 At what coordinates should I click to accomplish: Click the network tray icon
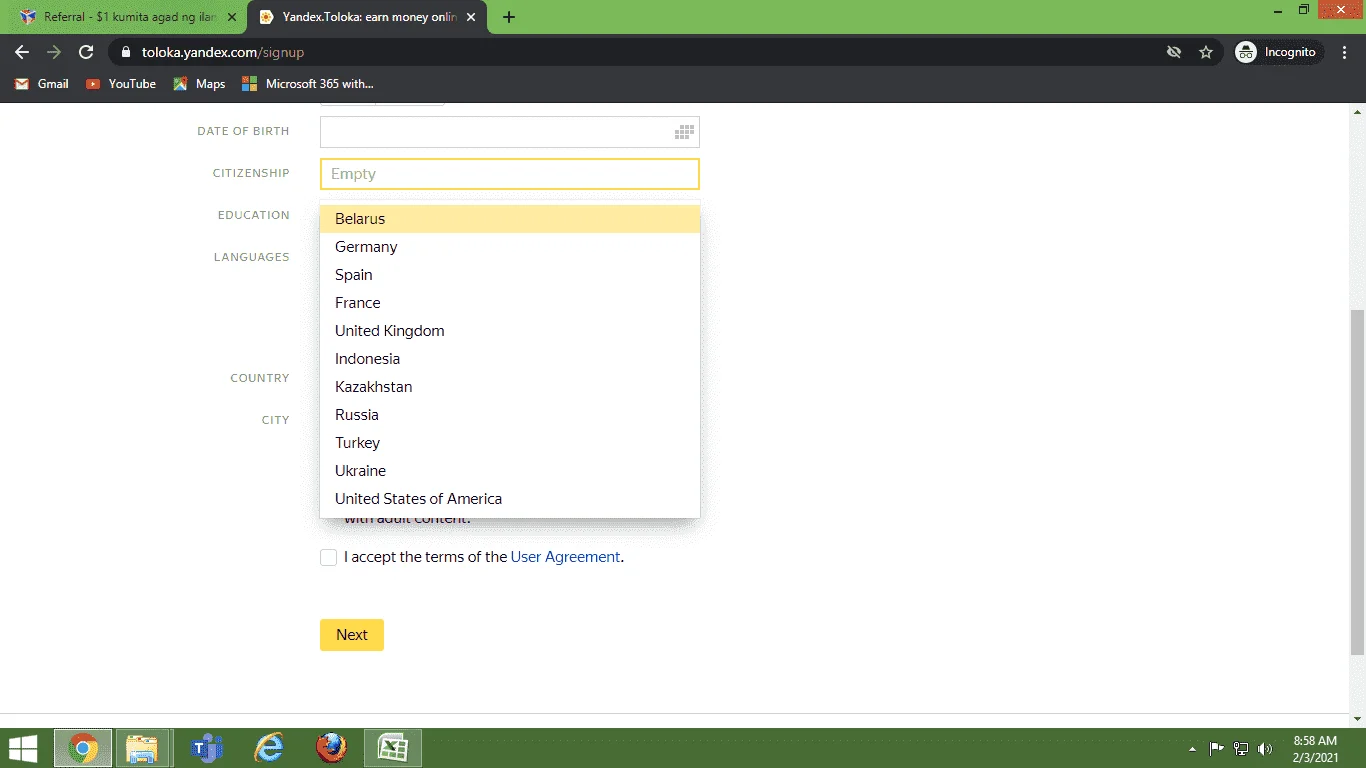[x=1241, y=748]
